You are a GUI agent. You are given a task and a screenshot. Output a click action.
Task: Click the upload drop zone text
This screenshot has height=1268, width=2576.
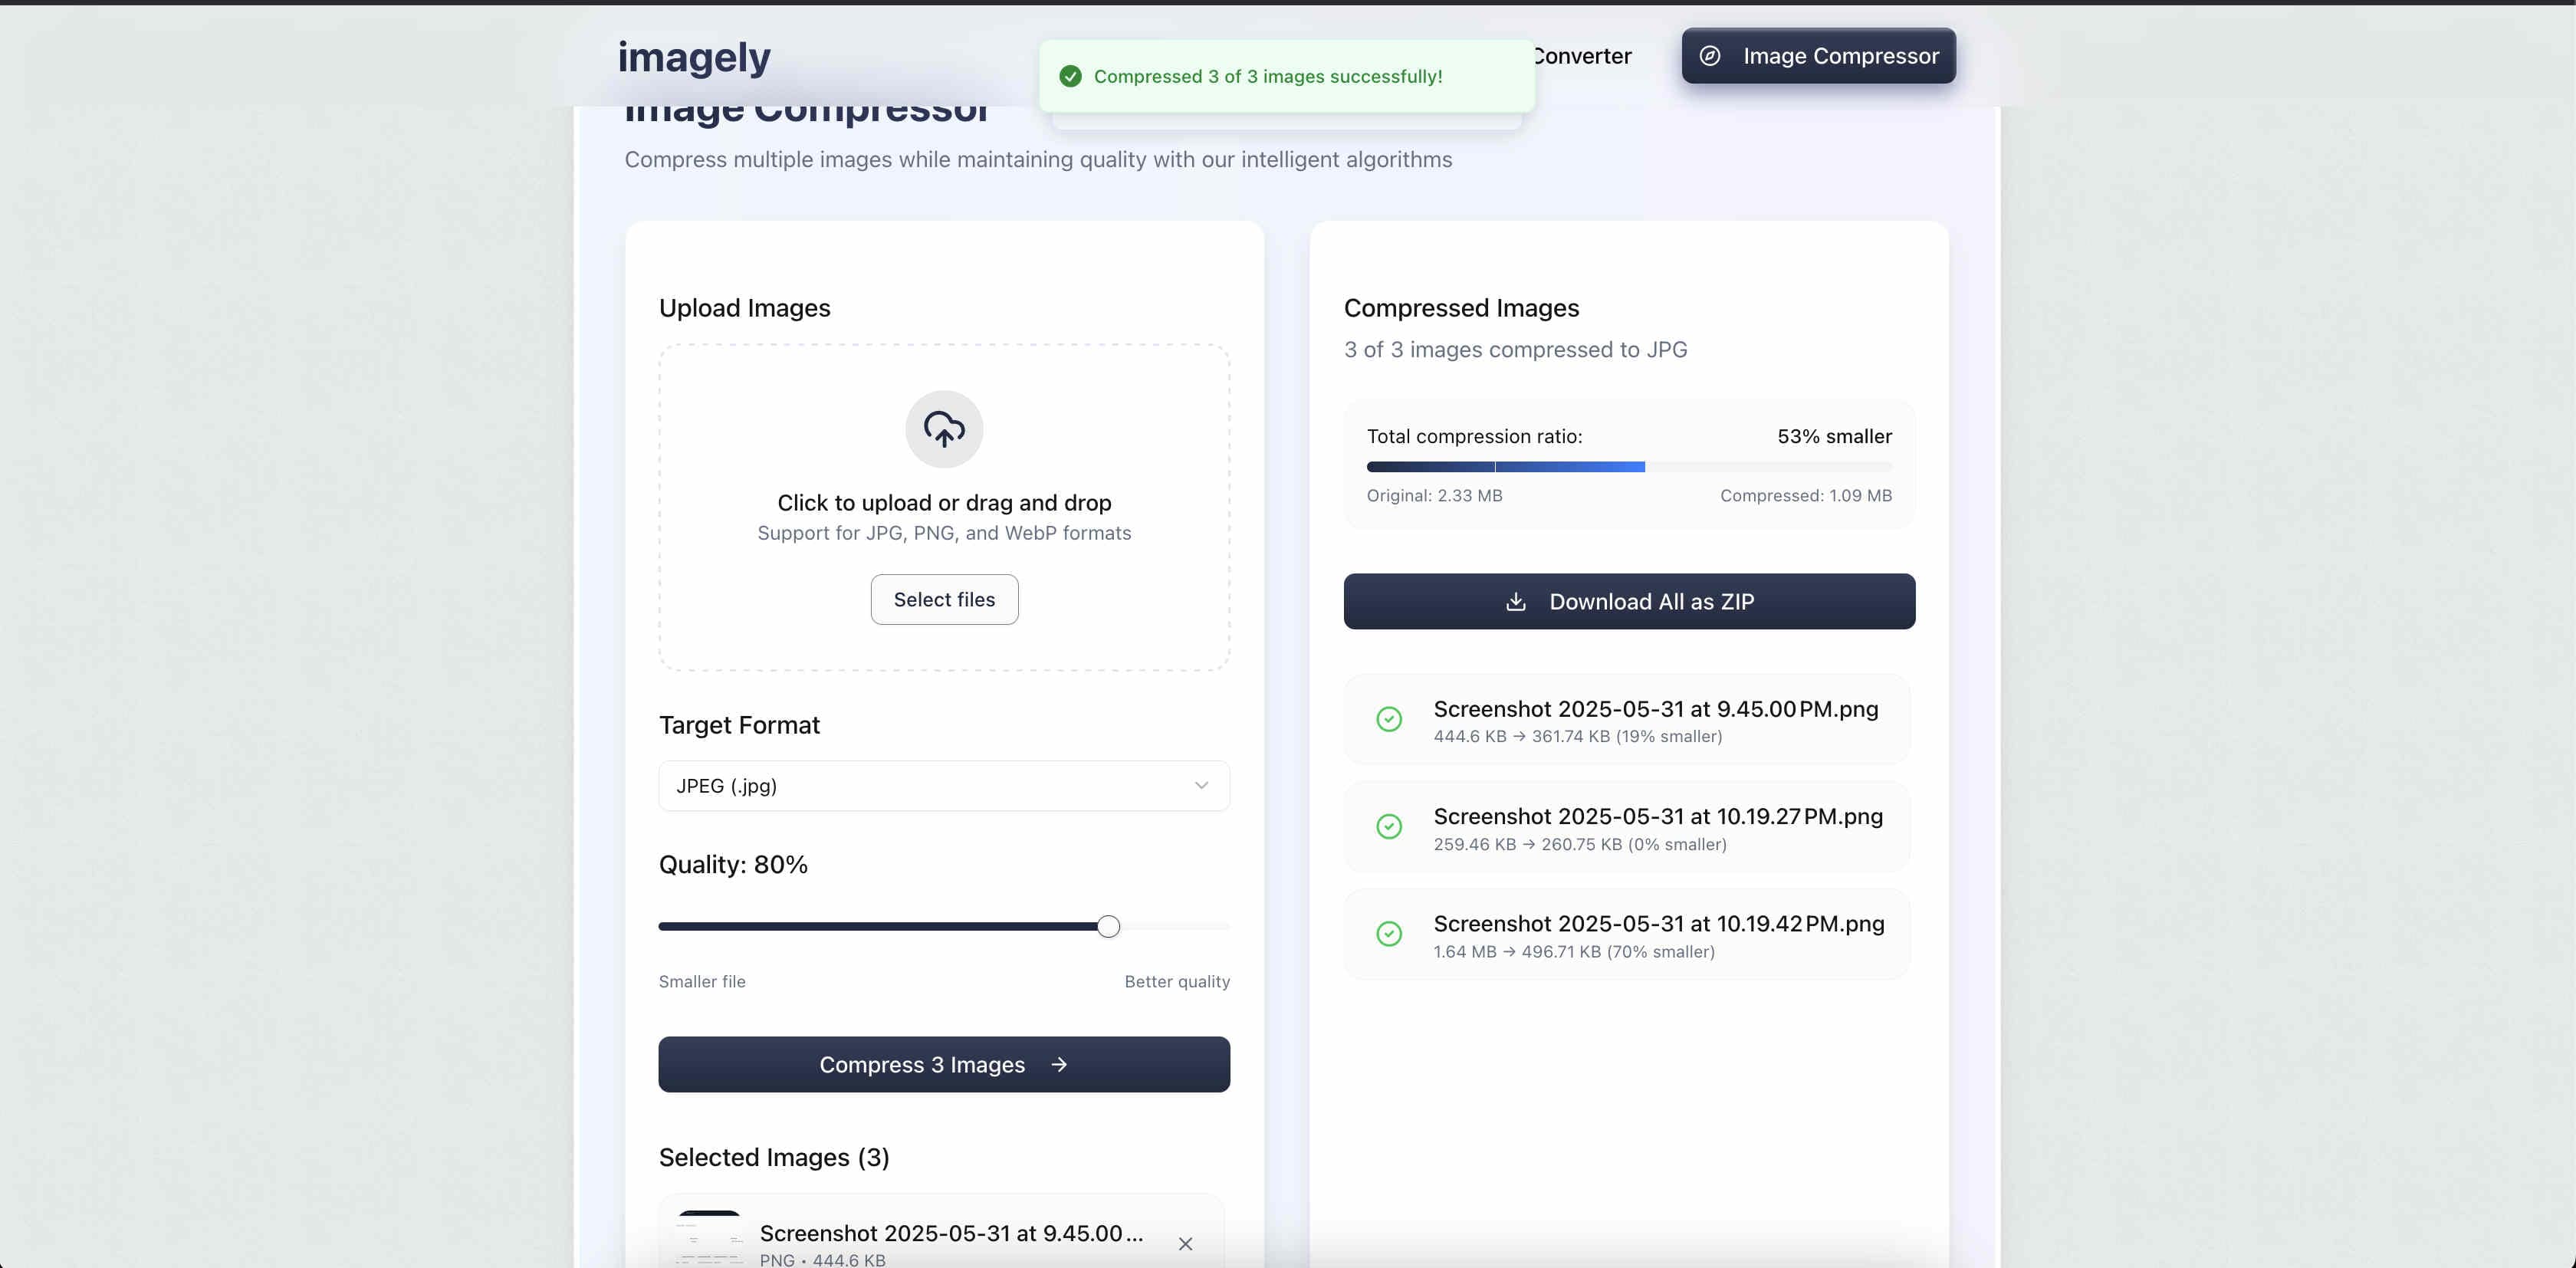point(944,503)
